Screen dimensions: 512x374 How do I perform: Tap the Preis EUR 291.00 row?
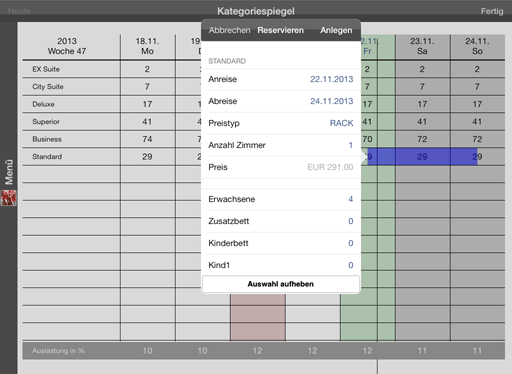281,167
